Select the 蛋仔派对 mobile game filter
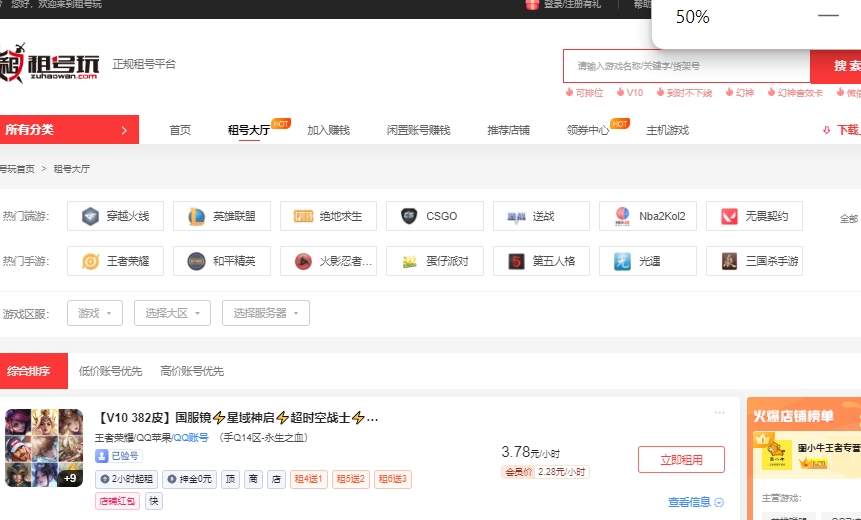This screenshot has height=520, width=861. [435, 261]
